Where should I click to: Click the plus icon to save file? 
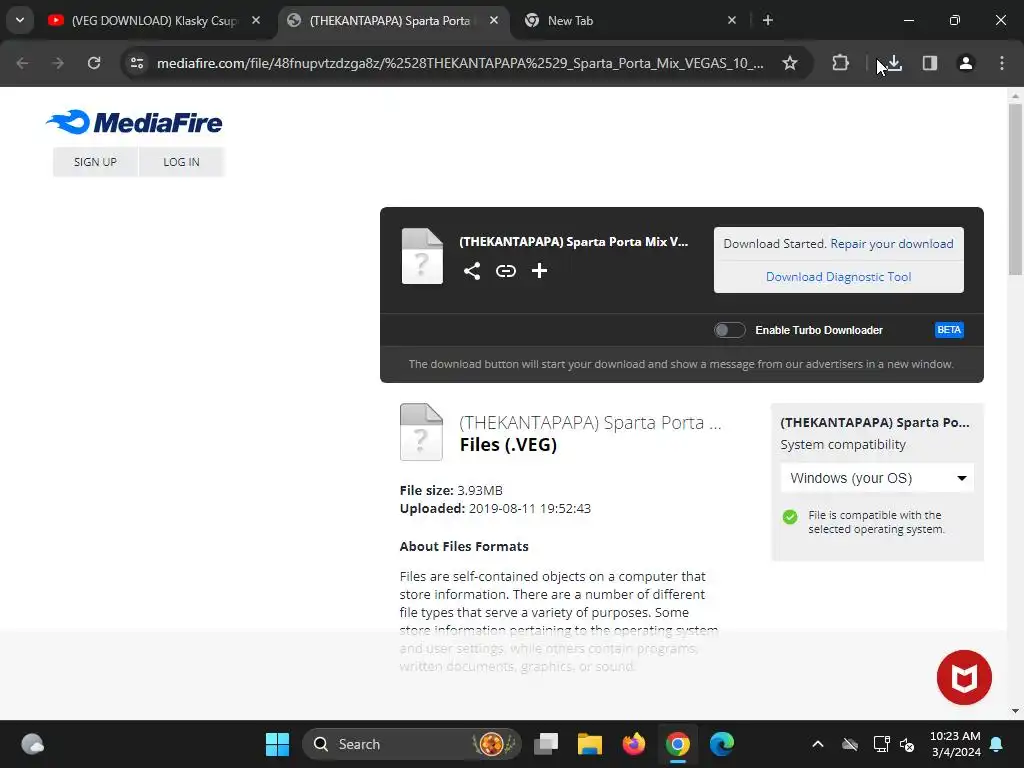pos(539,271)
